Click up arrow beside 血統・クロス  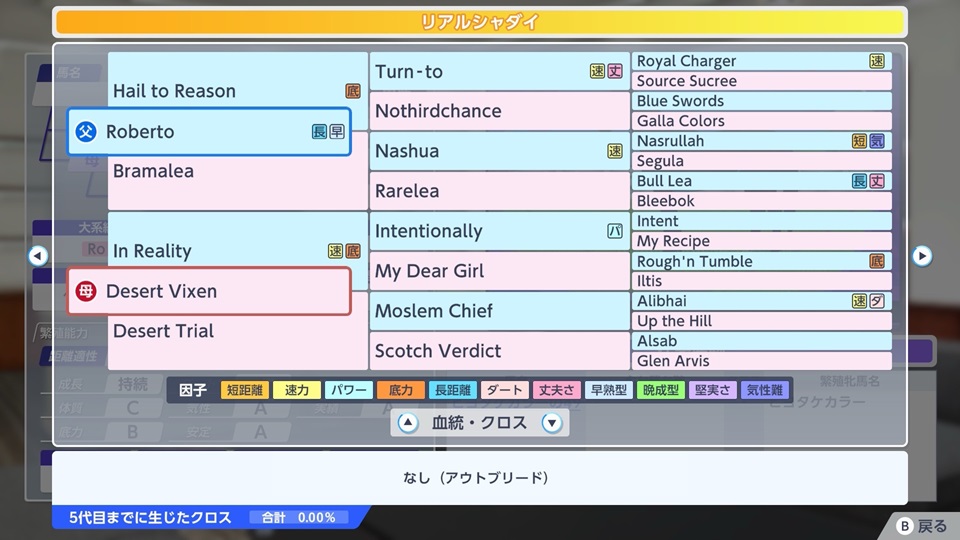(408, 422)
